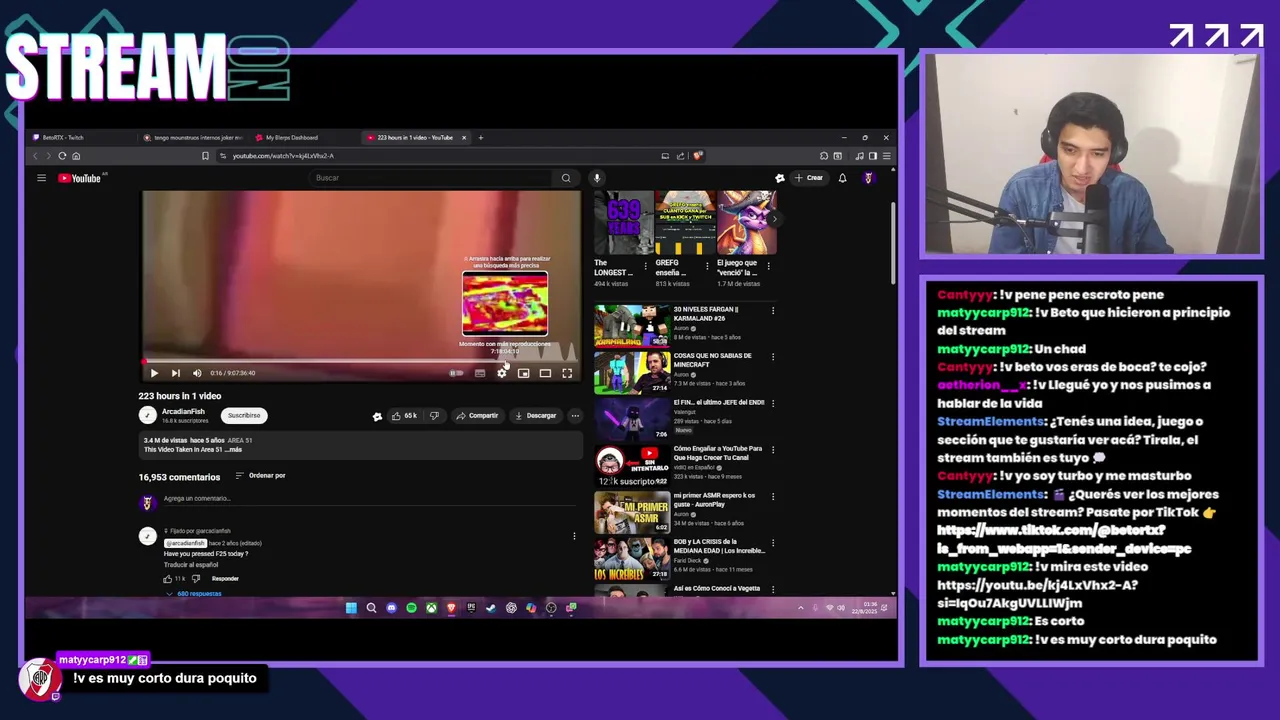1280x720 pixels.
Task: Open options for mi primer ASMR video
Action: point(773,496)
